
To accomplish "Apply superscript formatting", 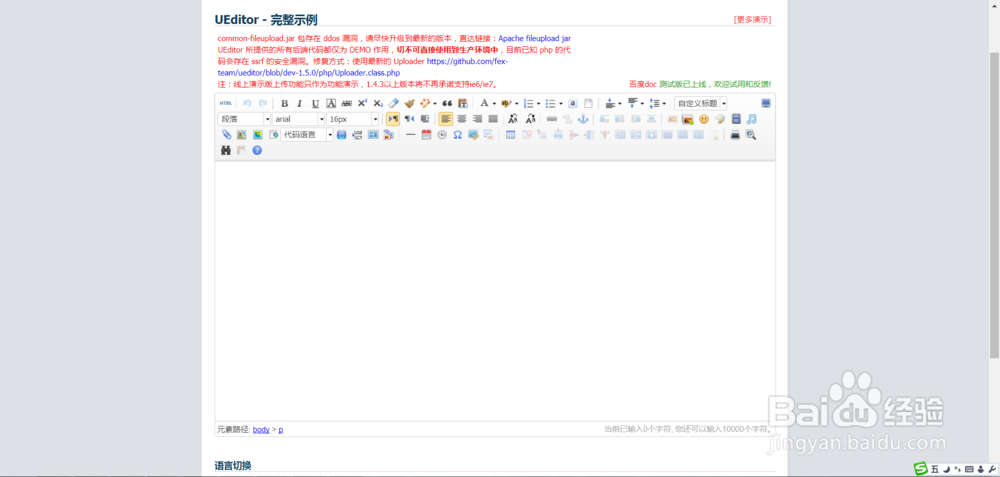I will click(362, 103).
